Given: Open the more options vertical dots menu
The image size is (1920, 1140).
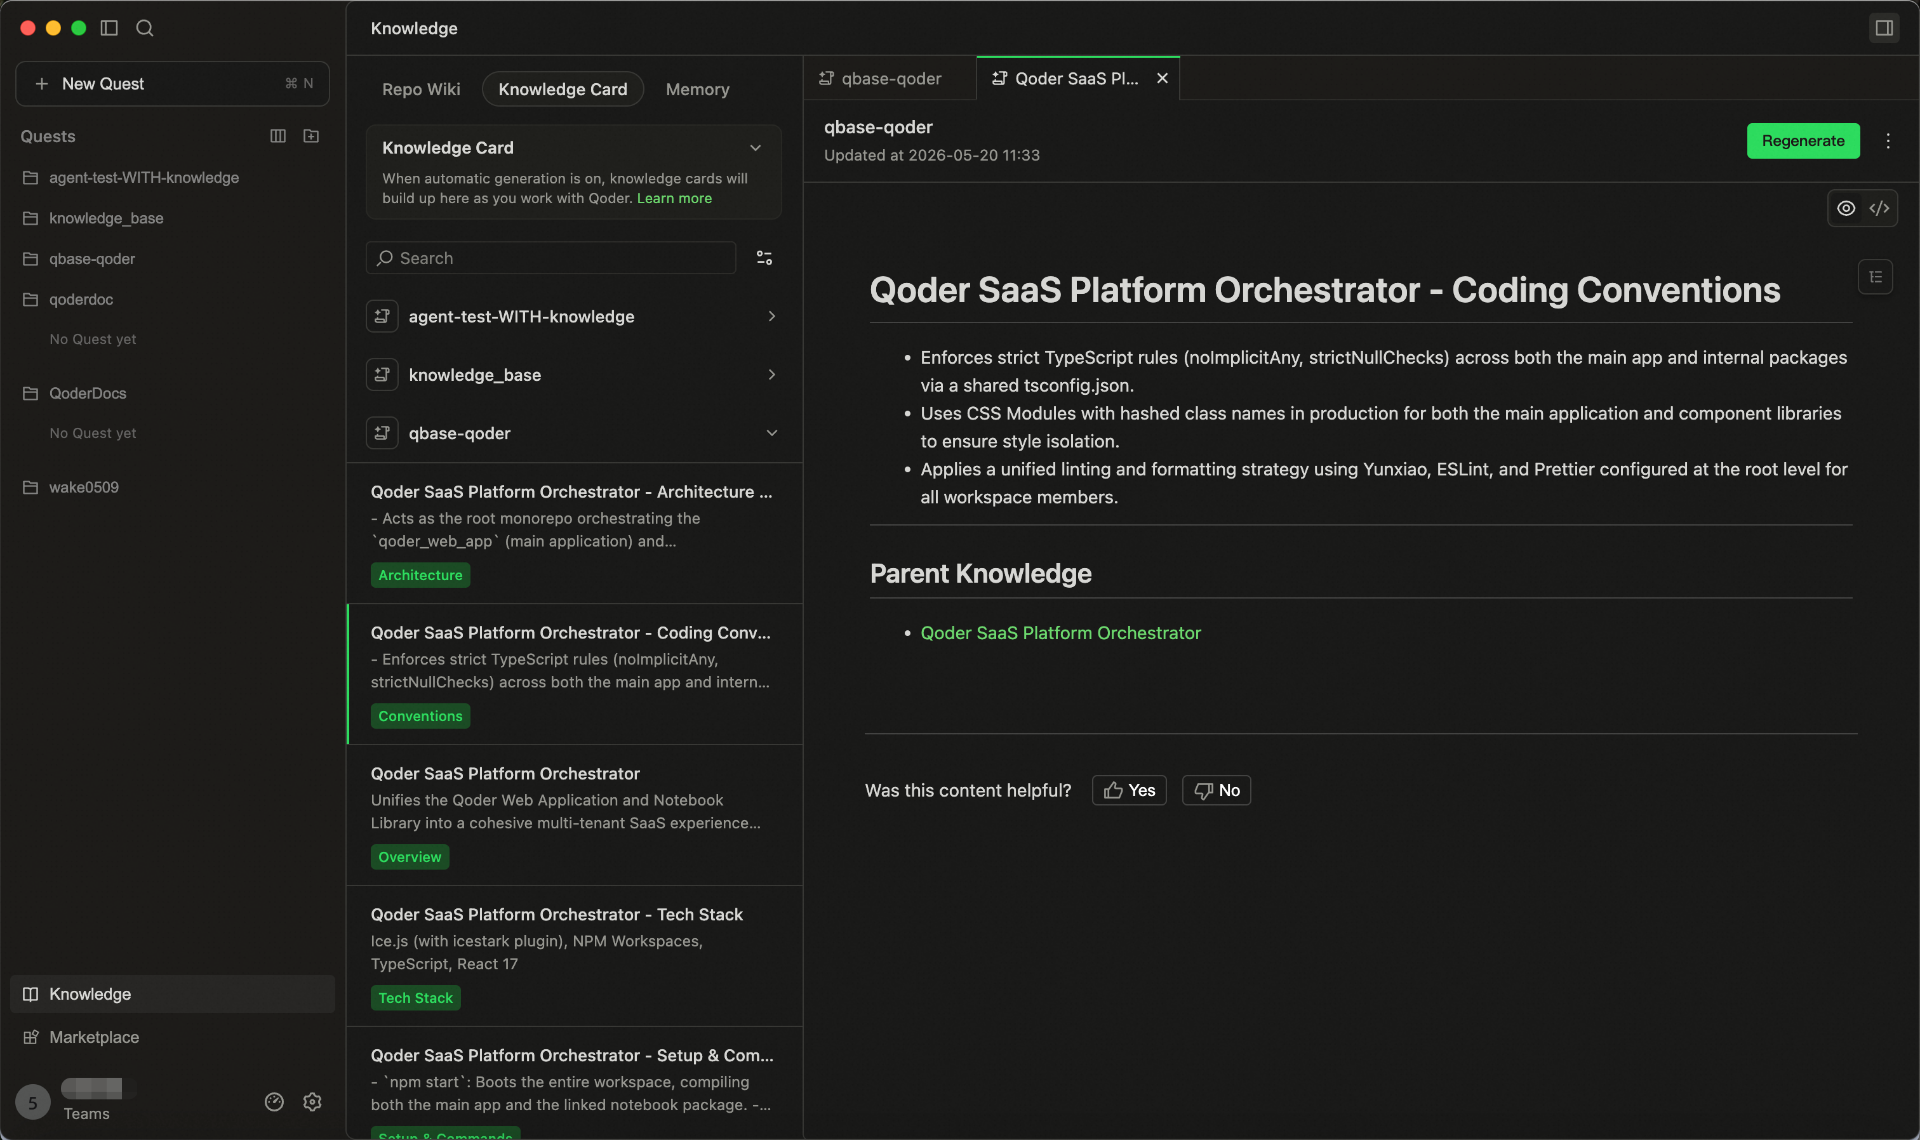Looking at the screenshot, I should pos(1888,141).
